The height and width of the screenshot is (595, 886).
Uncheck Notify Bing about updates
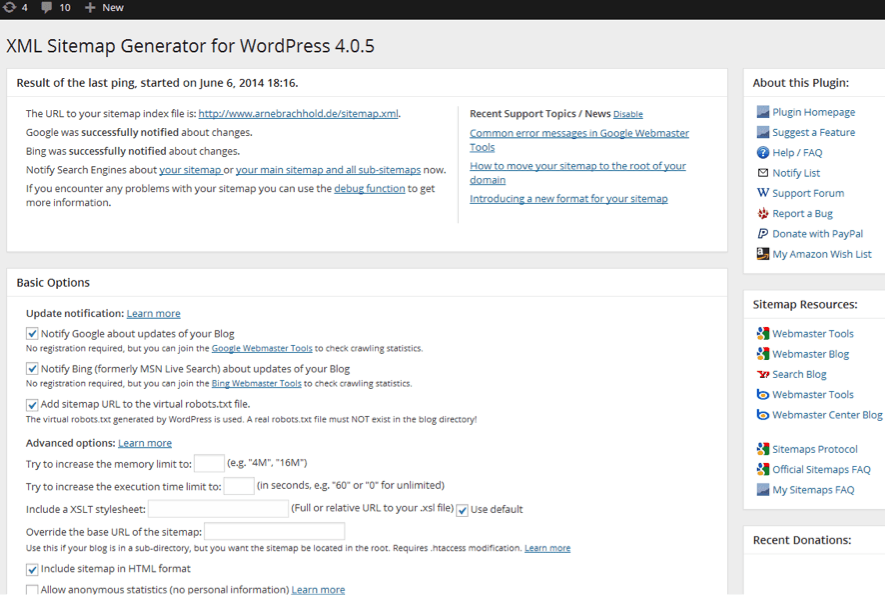coord(32,369)
